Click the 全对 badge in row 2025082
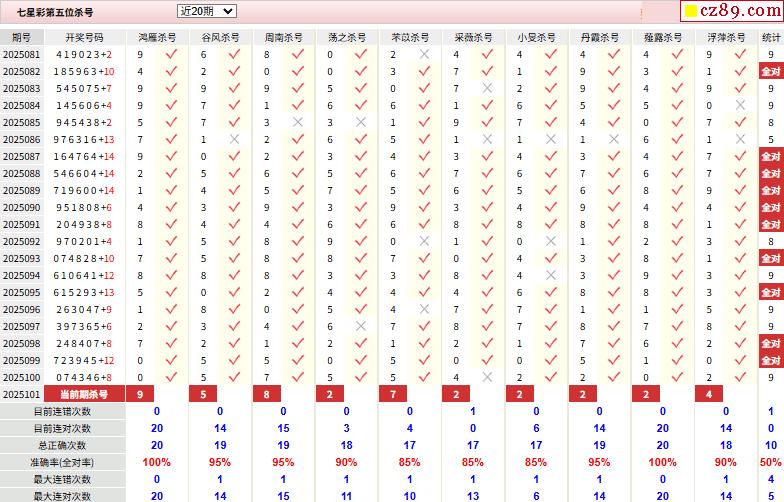This screenshot has width=784, height=502. pyautogui.click(x=771, y=72)
